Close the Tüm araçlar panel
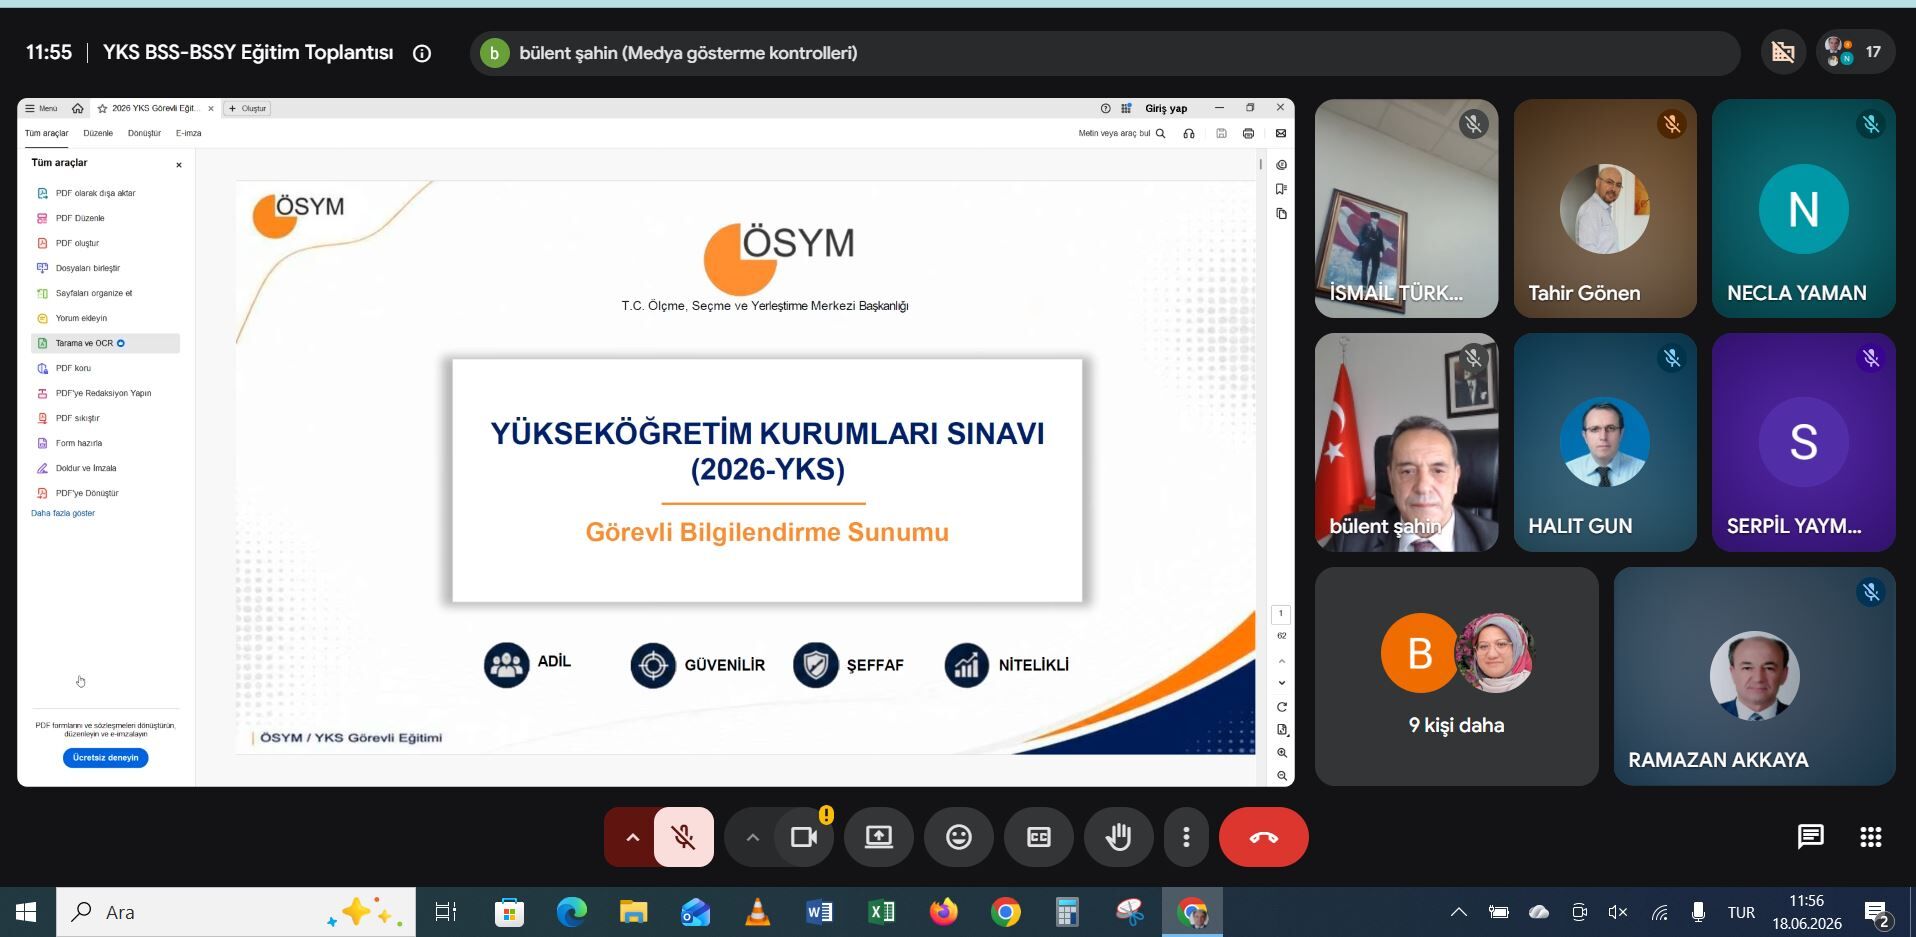Viewport: 1916px width, 937px height. (179, 165)
